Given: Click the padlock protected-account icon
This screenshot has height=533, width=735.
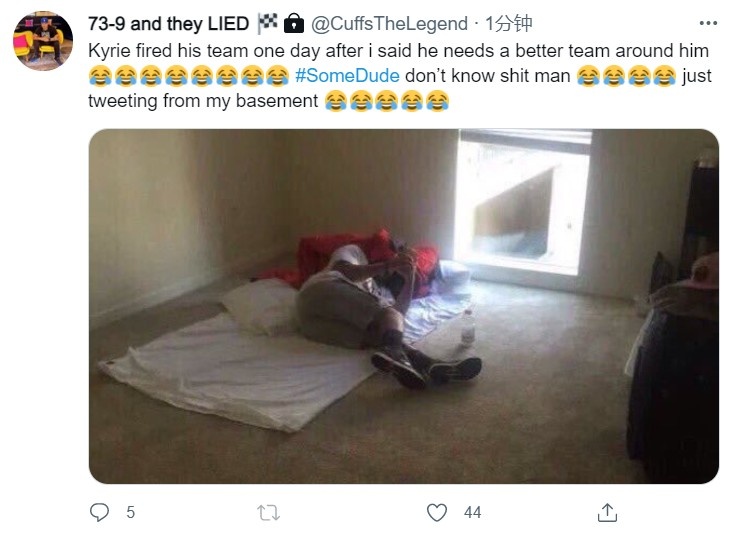Looking at the screenshot, I should click(294, 23).
